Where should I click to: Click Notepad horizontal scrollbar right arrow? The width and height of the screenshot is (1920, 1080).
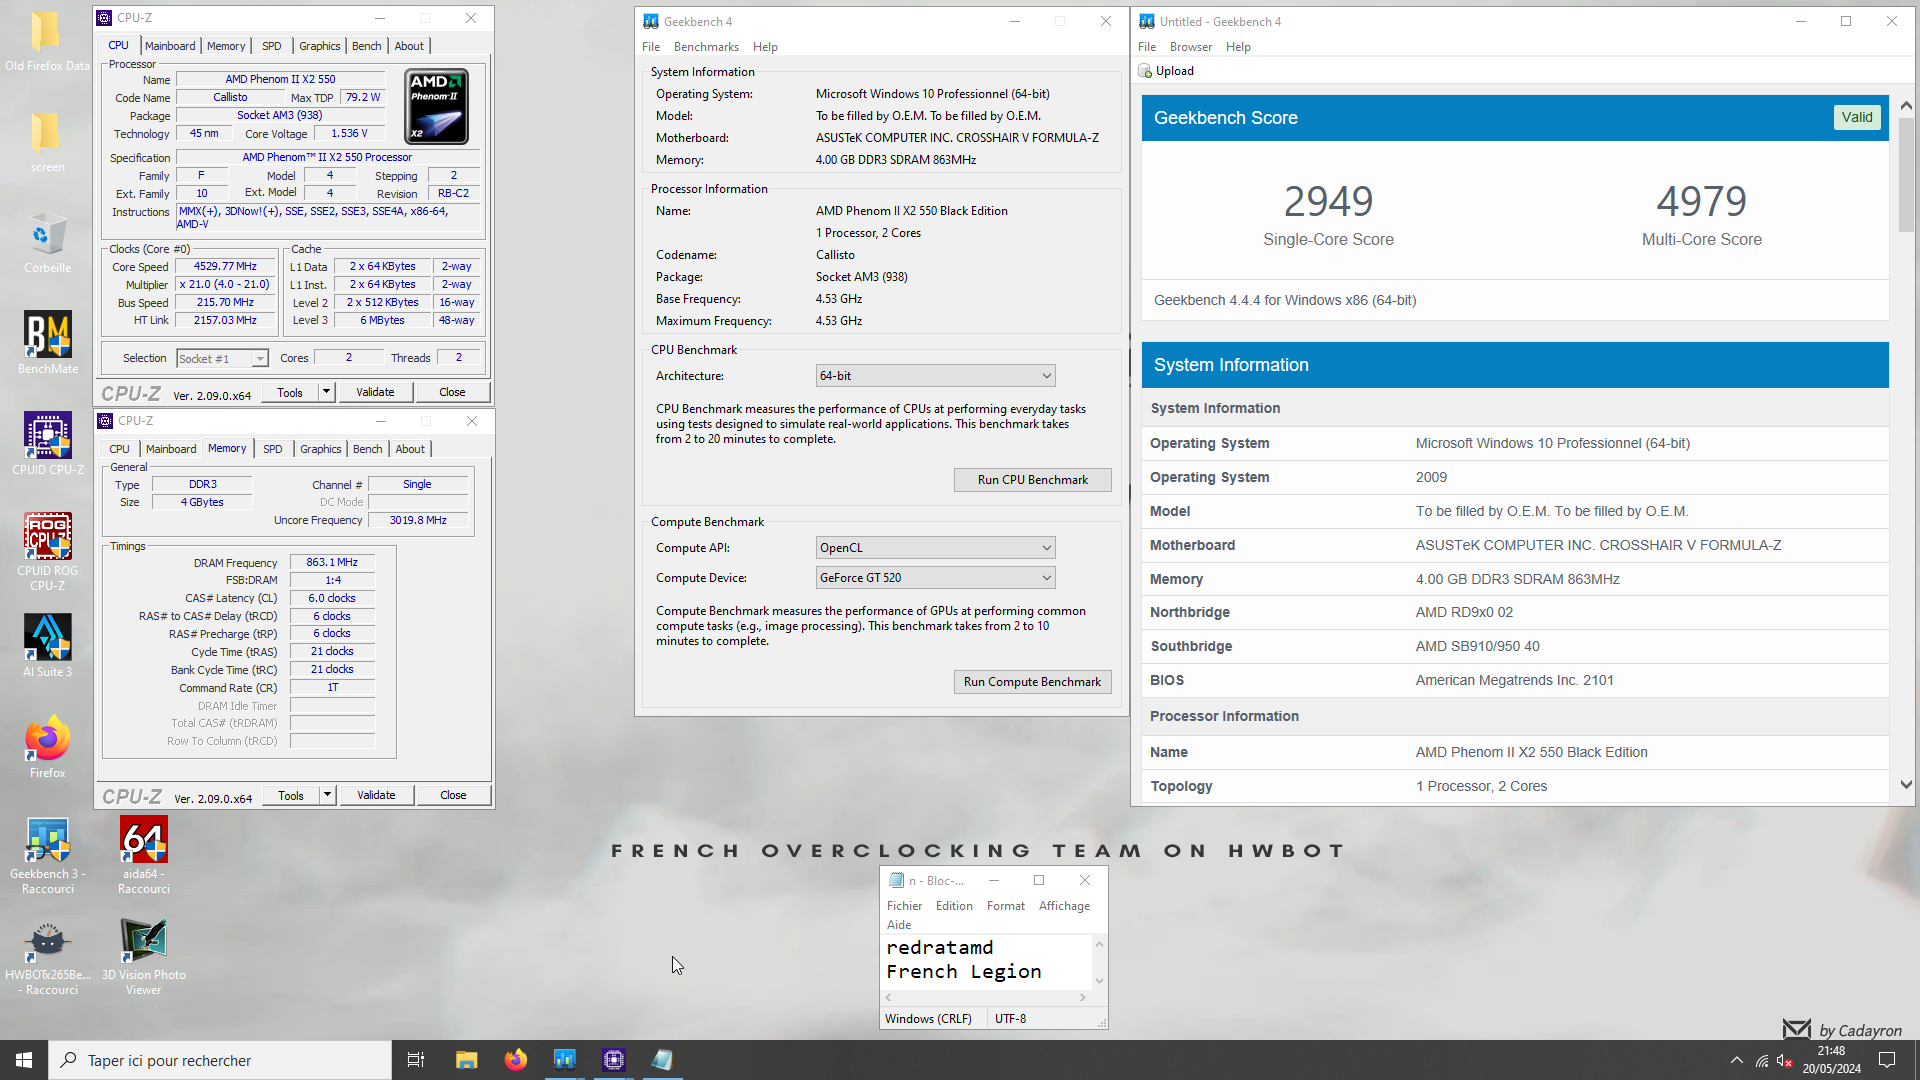(x=1082, y=997)
